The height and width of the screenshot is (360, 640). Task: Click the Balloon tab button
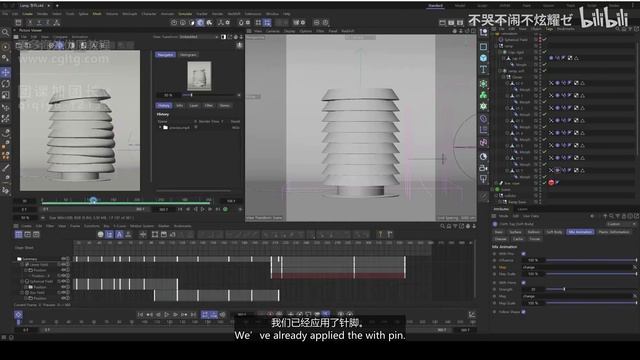click(534, 232)
